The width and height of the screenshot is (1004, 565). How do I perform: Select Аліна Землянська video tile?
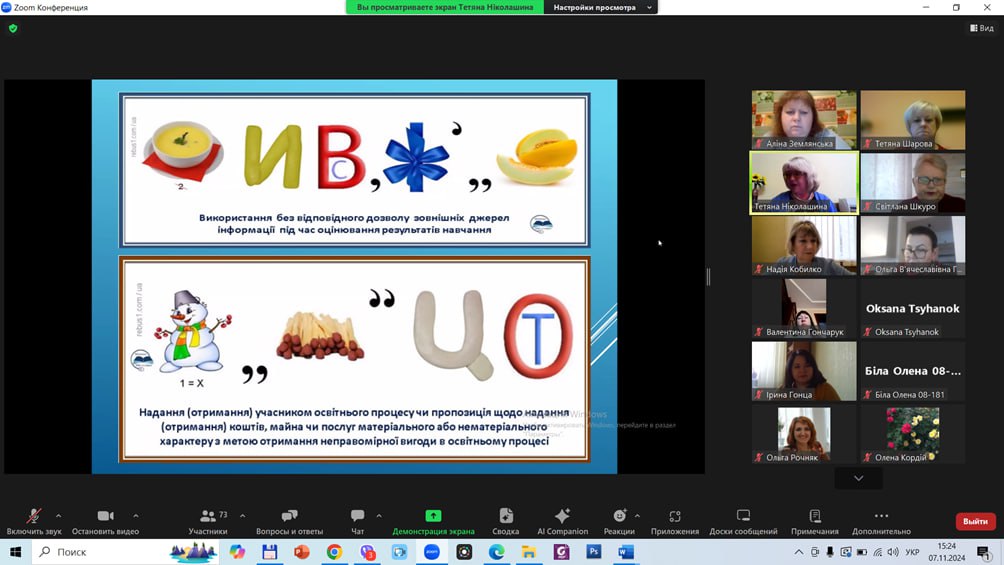tap(804, 120)
